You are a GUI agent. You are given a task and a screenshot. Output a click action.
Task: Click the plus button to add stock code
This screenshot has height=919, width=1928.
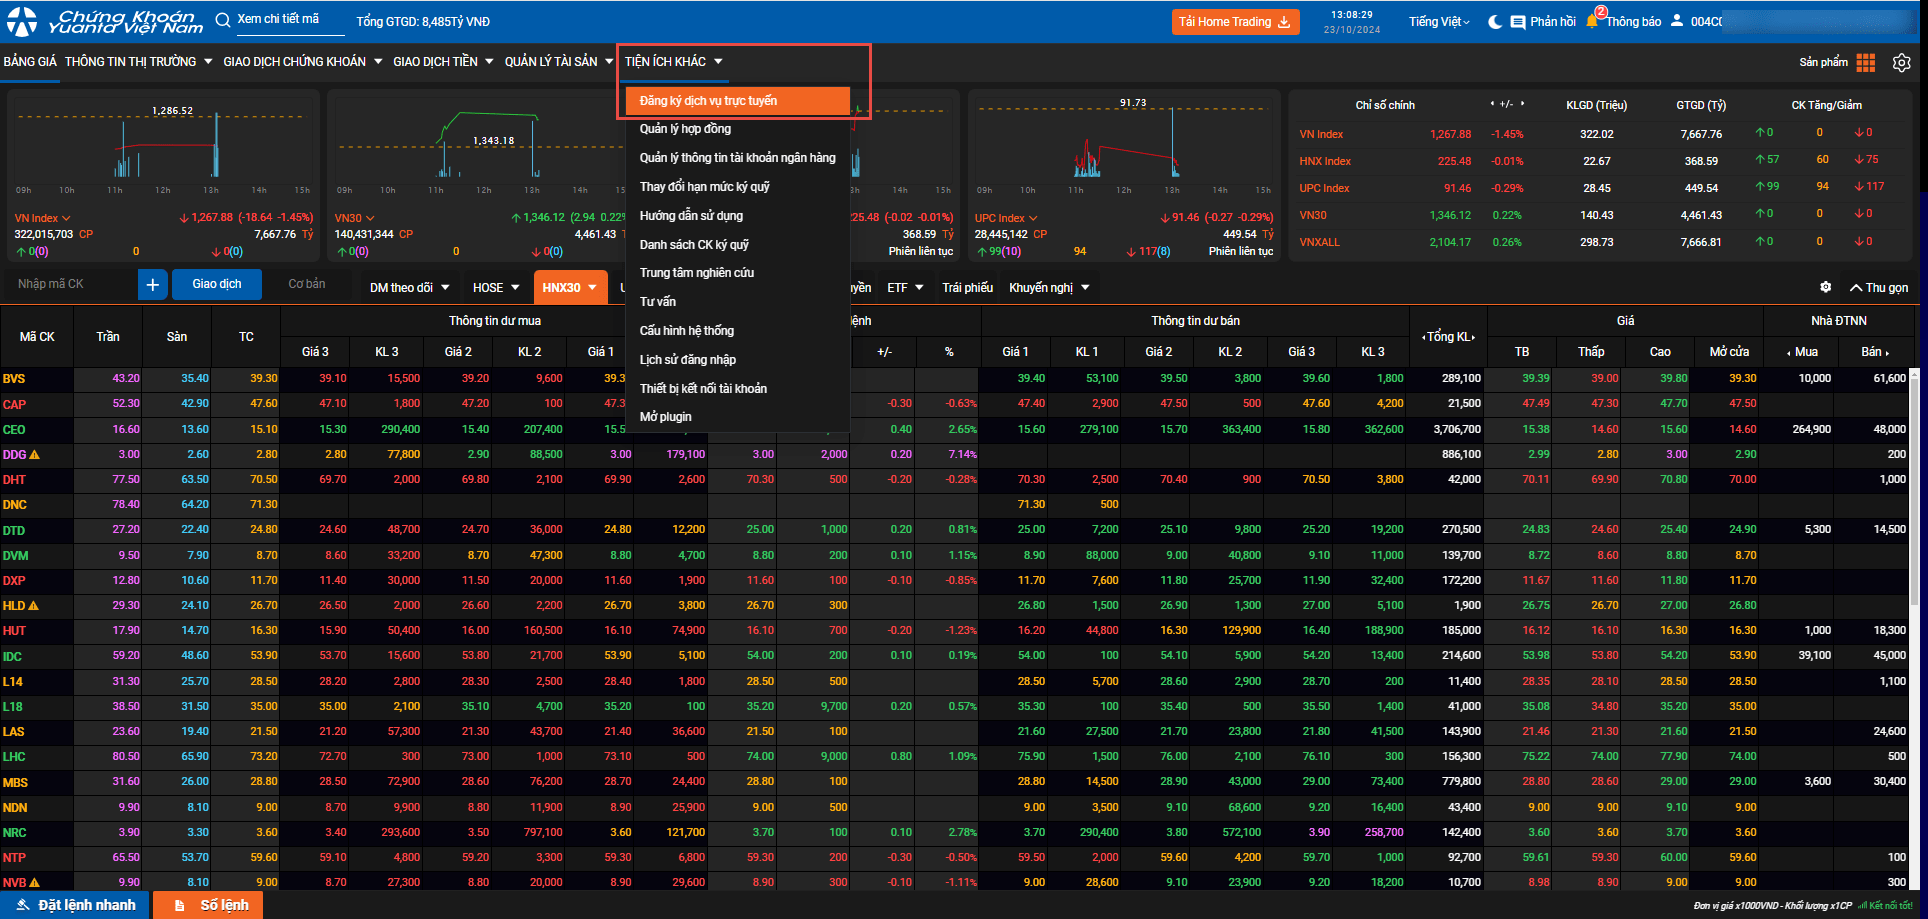[x=152, y=285]
